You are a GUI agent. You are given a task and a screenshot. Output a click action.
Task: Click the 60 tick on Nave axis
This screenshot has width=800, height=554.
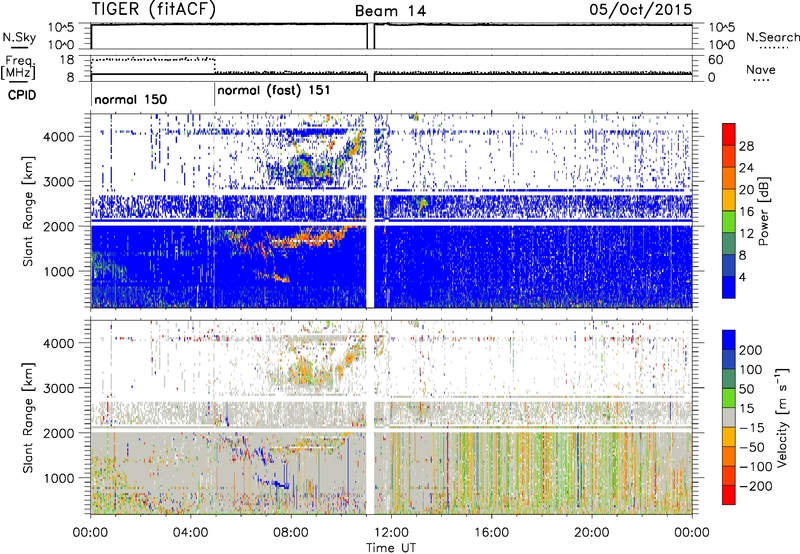715,60
